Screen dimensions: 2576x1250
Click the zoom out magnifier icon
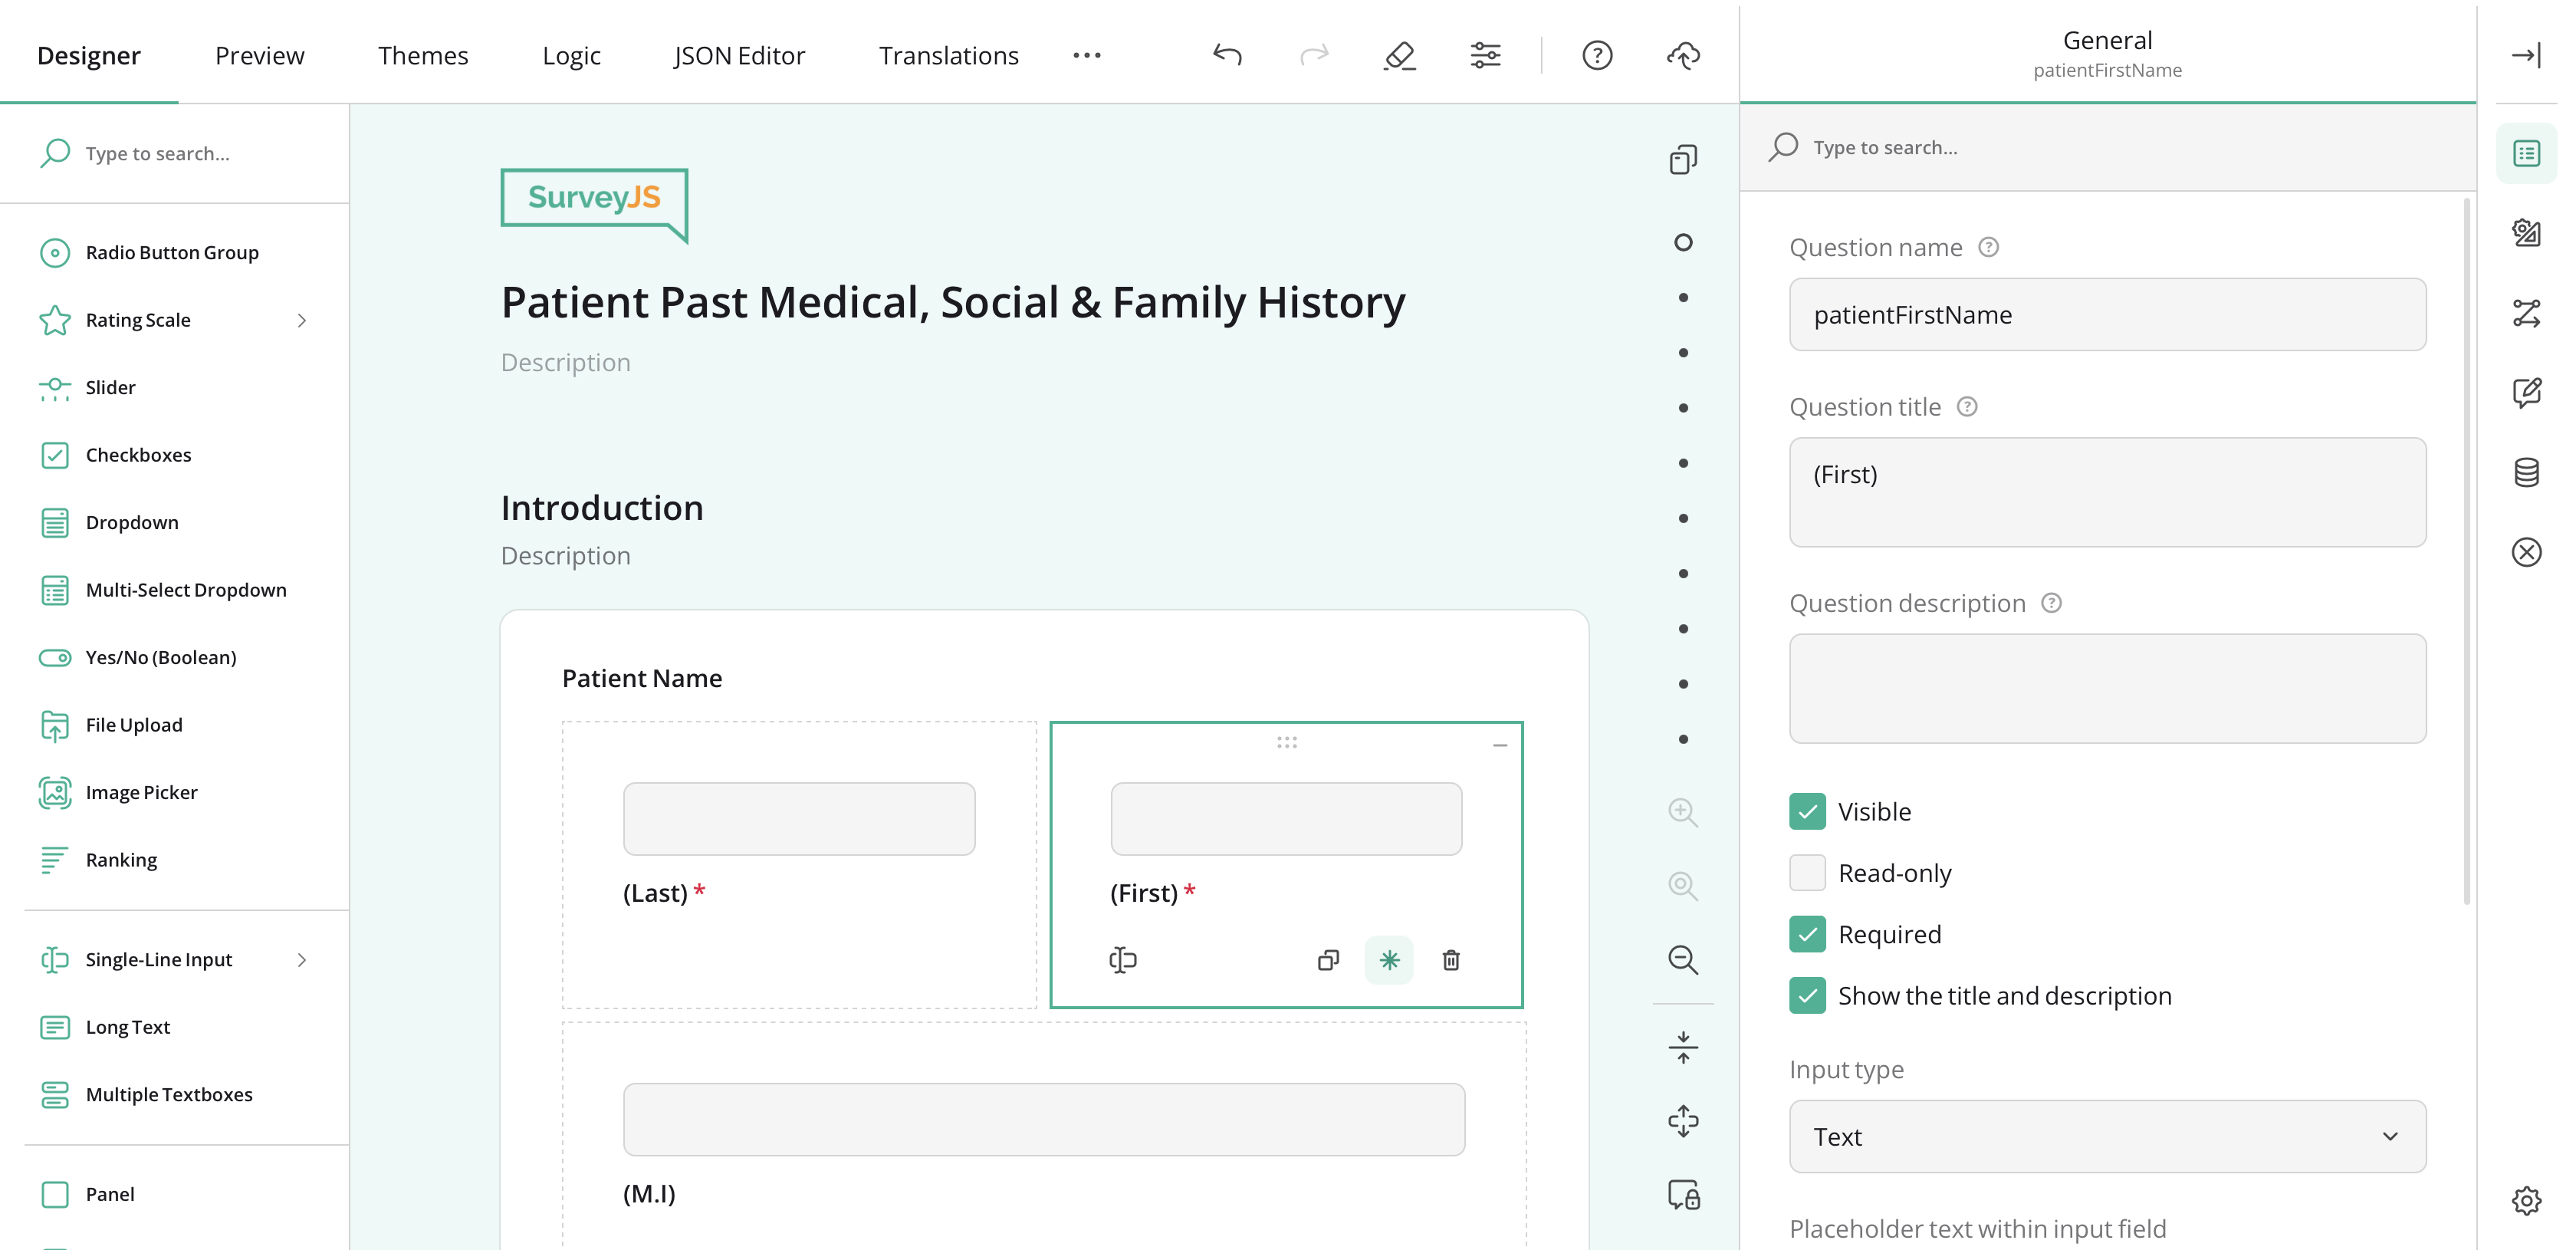coord(1683,960)
